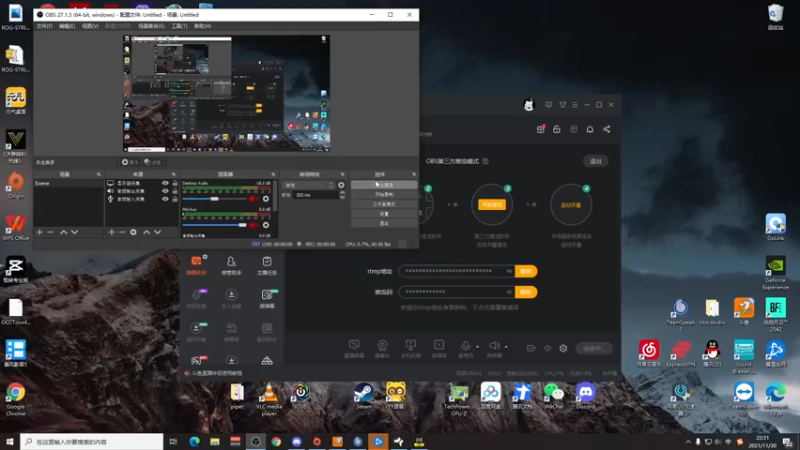Lock the audio input capture source
Viewport: 800px width, 450px height.
[175, 199]
